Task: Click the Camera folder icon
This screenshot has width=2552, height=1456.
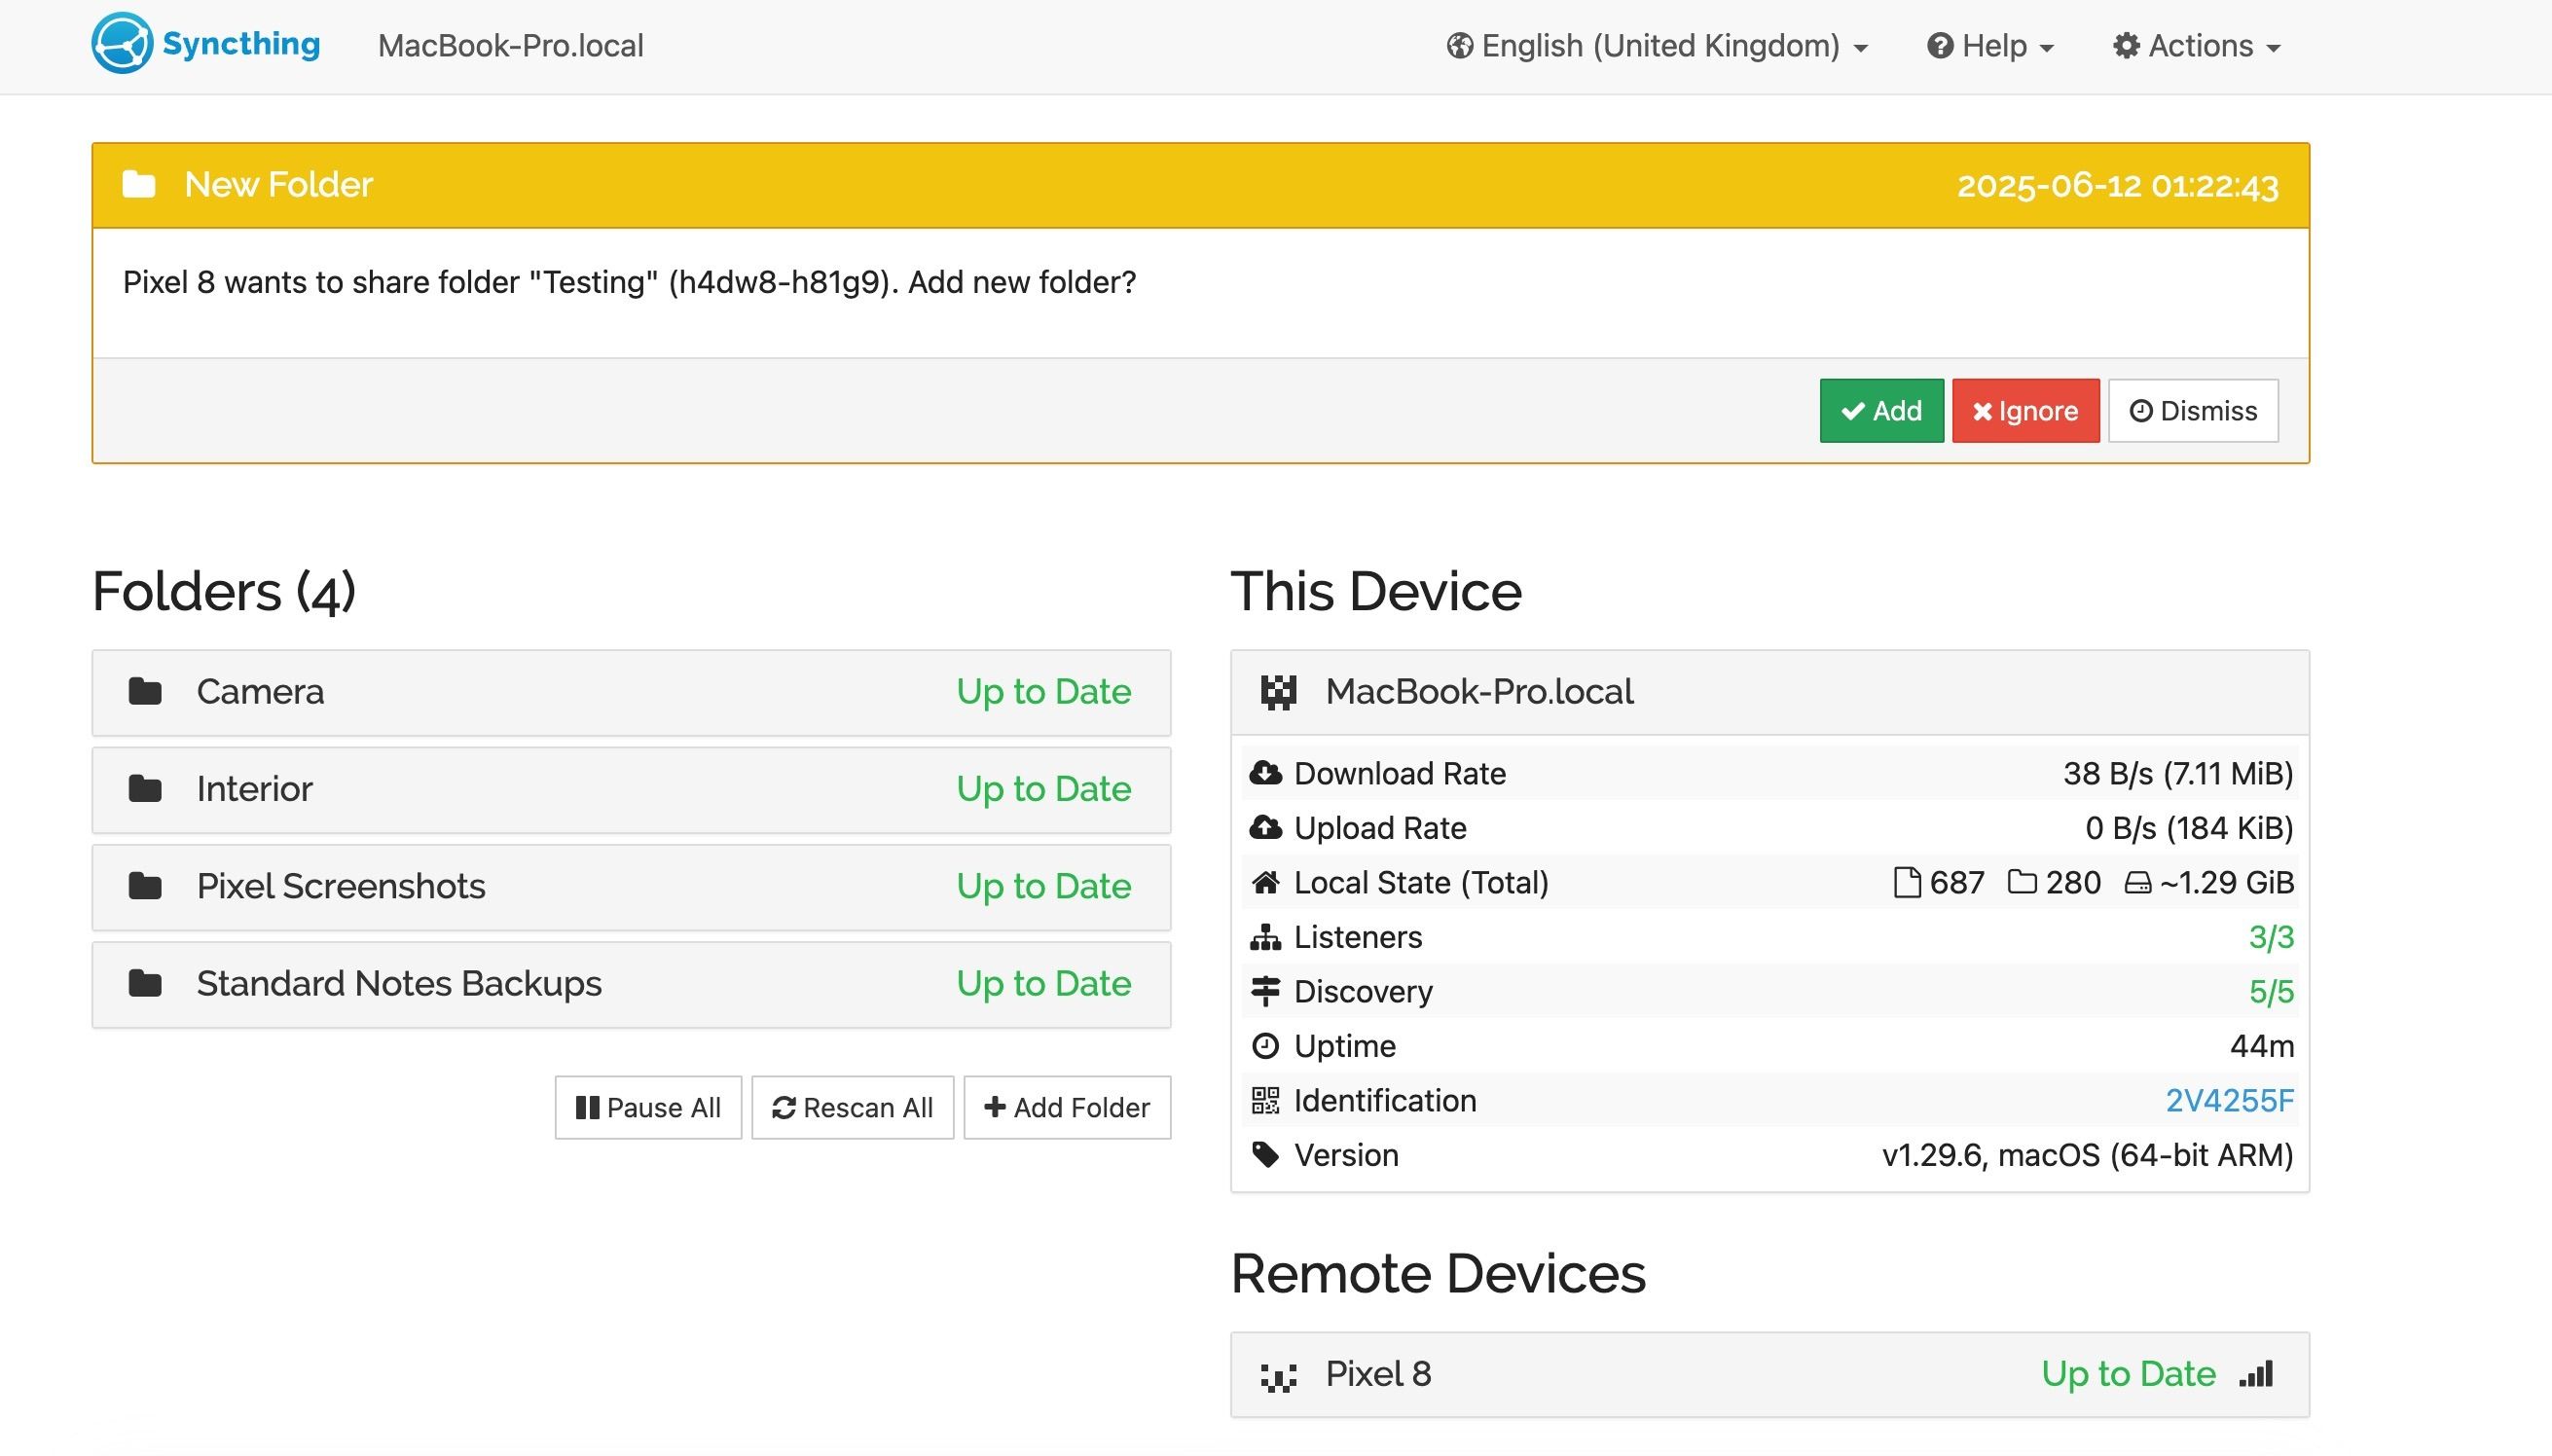Action: [145, 691]
